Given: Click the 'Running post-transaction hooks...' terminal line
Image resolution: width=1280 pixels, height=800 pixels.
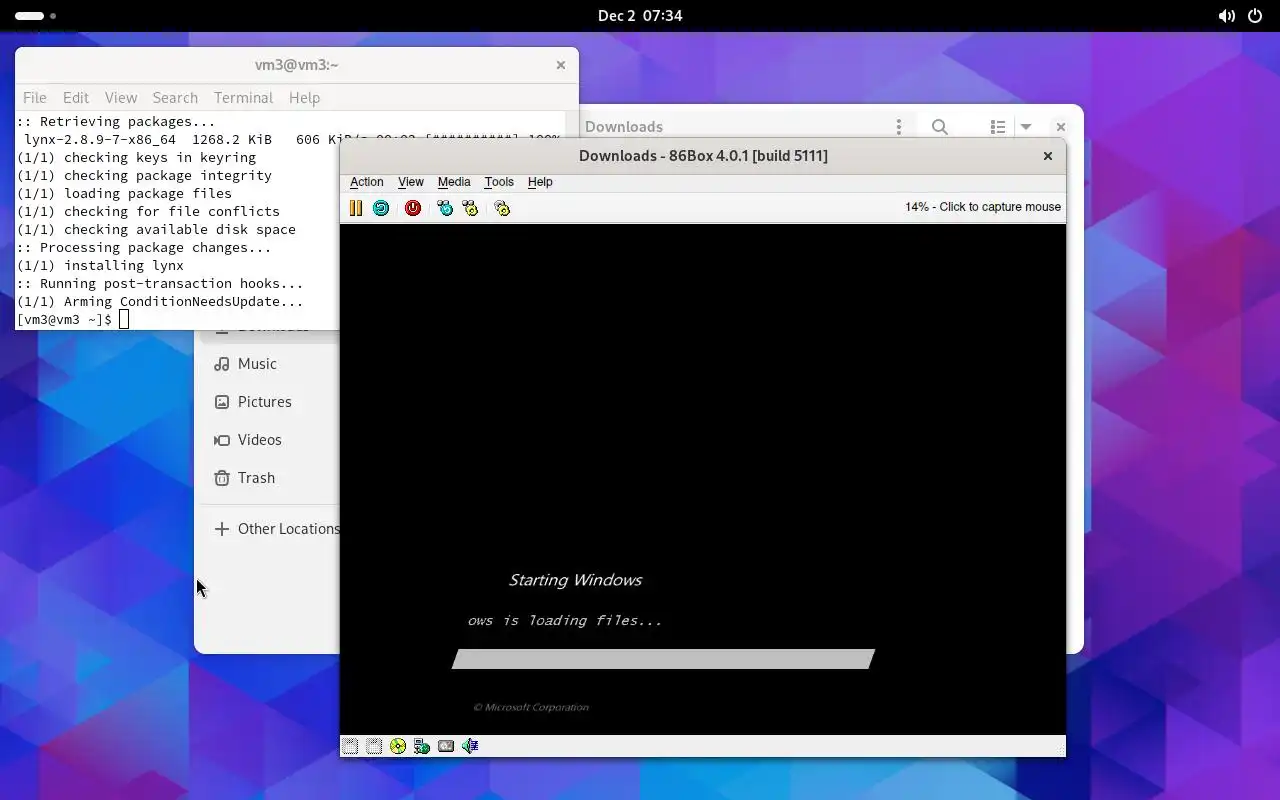Looking at the screenshot, I should pyautogui.click(x=160, y=284).
